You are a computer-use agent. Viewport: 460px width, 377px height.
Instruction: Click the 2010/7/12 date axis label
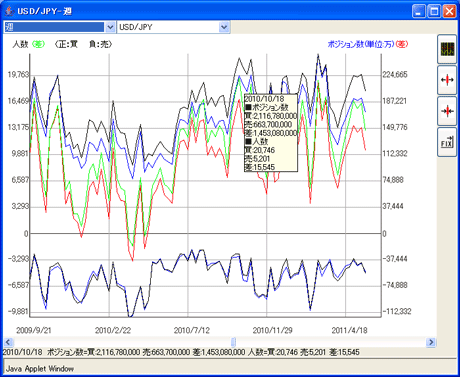(x=192, y=330)
